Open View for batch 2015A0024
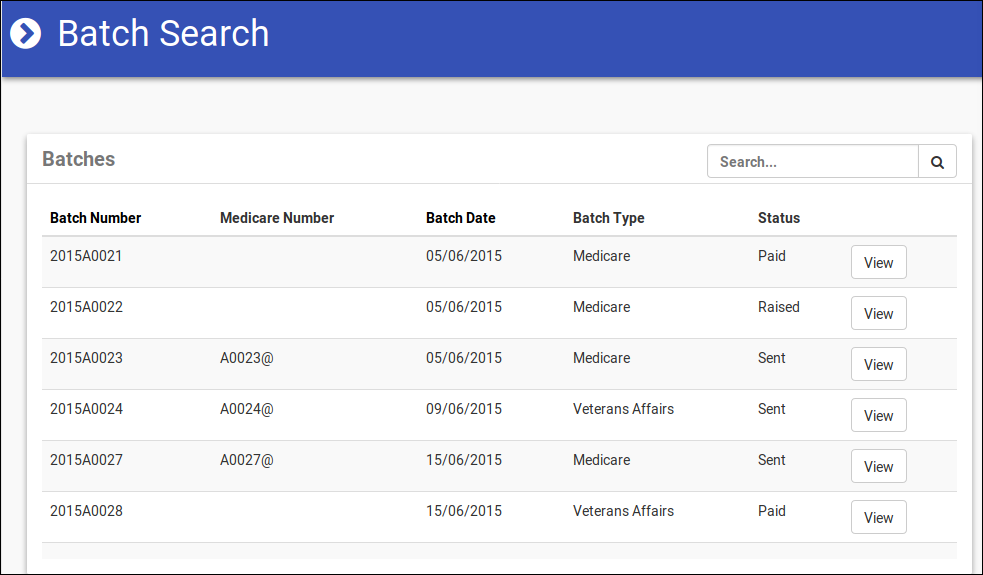The width and height of the screenshot is (983, 575). click(878, 416)
